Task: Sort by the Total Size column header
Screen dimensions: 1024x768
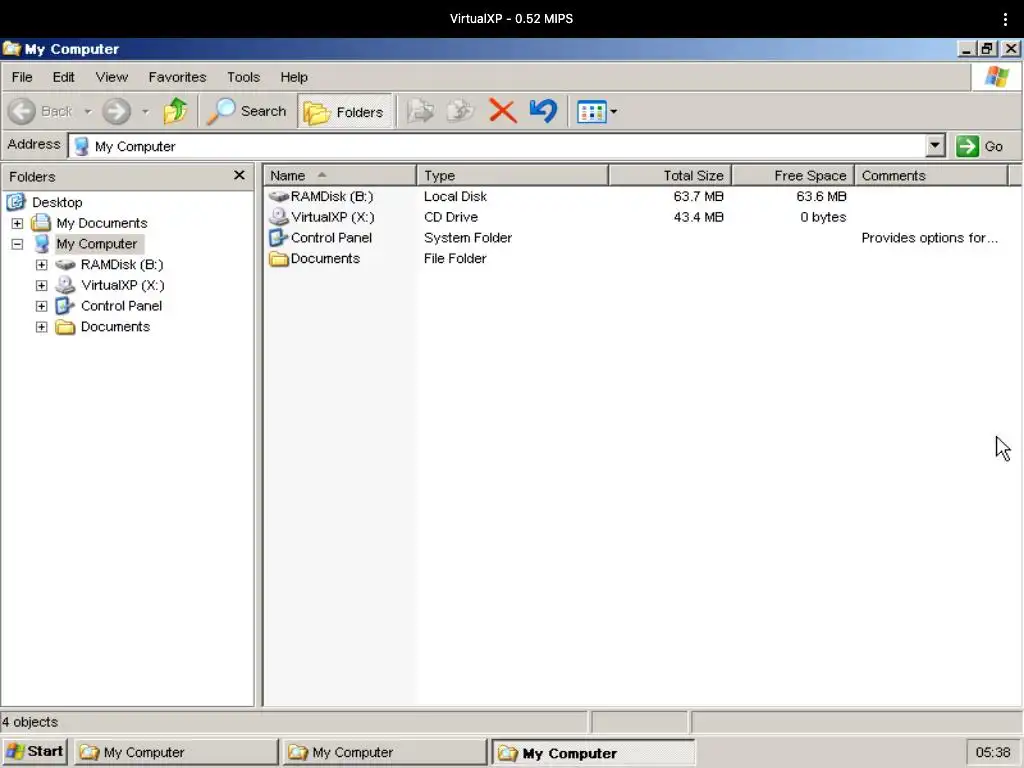Action: [x=670, y=176]
